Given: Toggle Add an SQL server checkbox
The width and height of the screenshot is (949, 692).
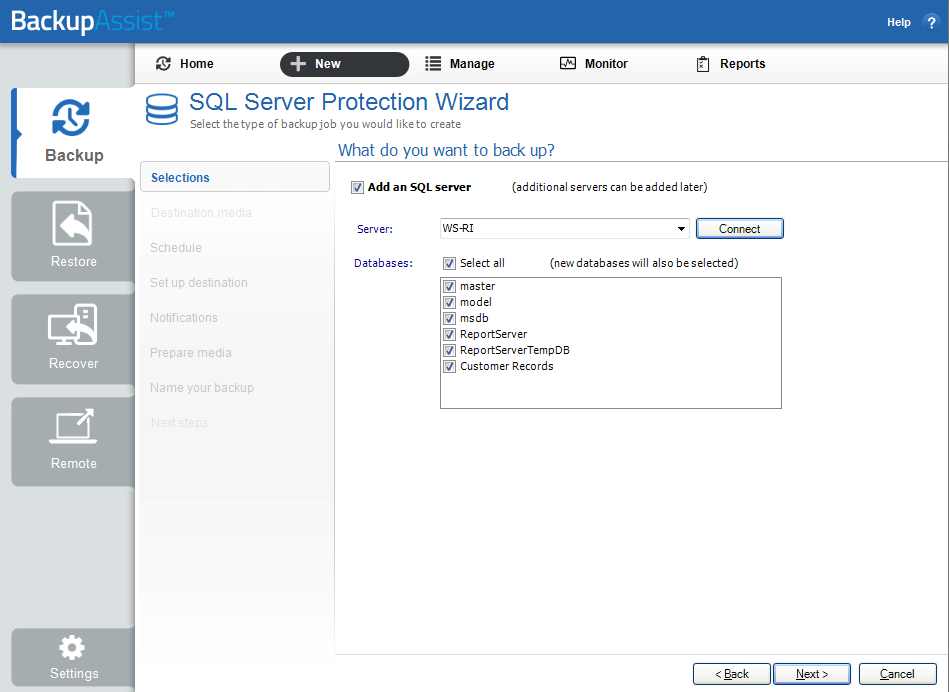Looking at the screenshot, I should [357, 188].
